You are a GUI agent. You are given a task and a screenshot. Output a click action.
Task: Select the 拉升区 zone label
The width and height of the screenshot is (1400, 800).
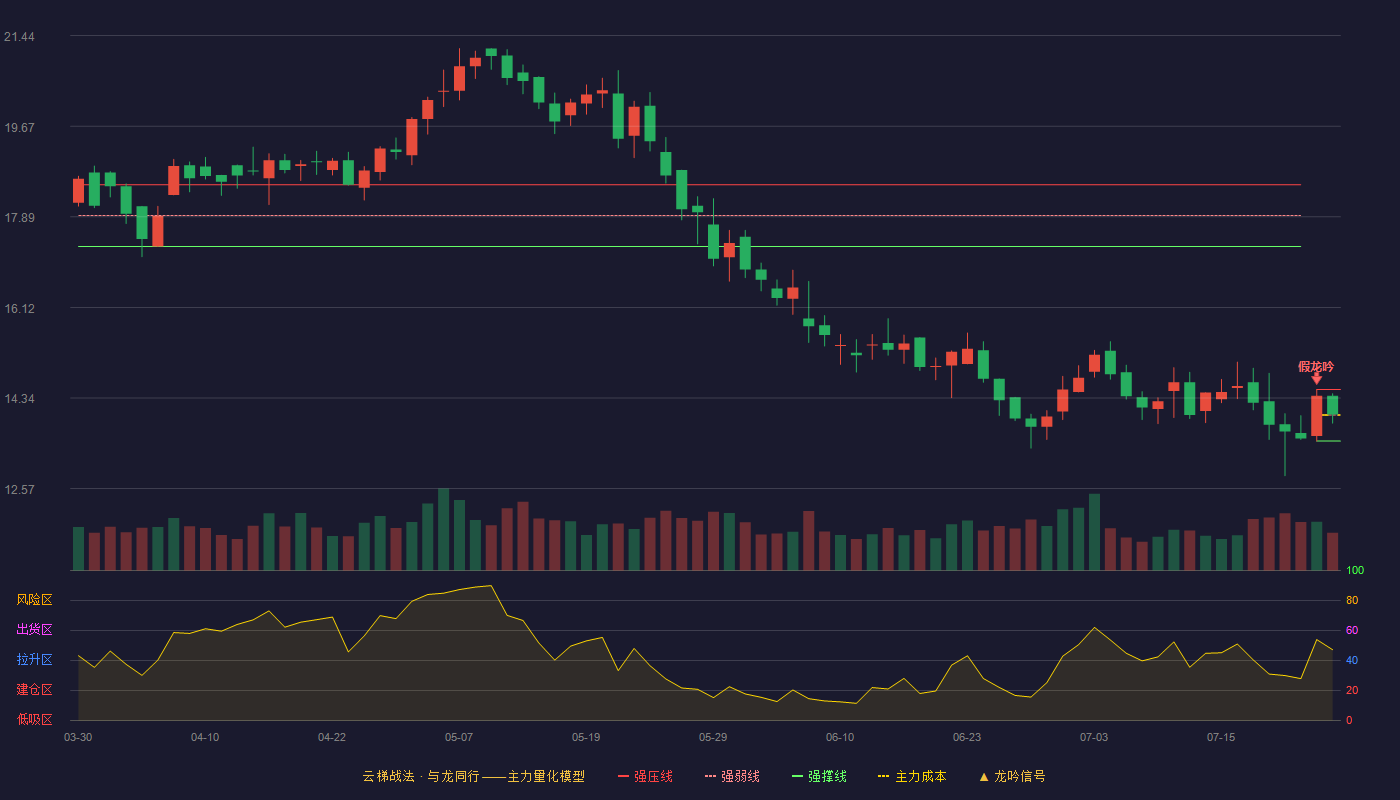pos(34,660)
